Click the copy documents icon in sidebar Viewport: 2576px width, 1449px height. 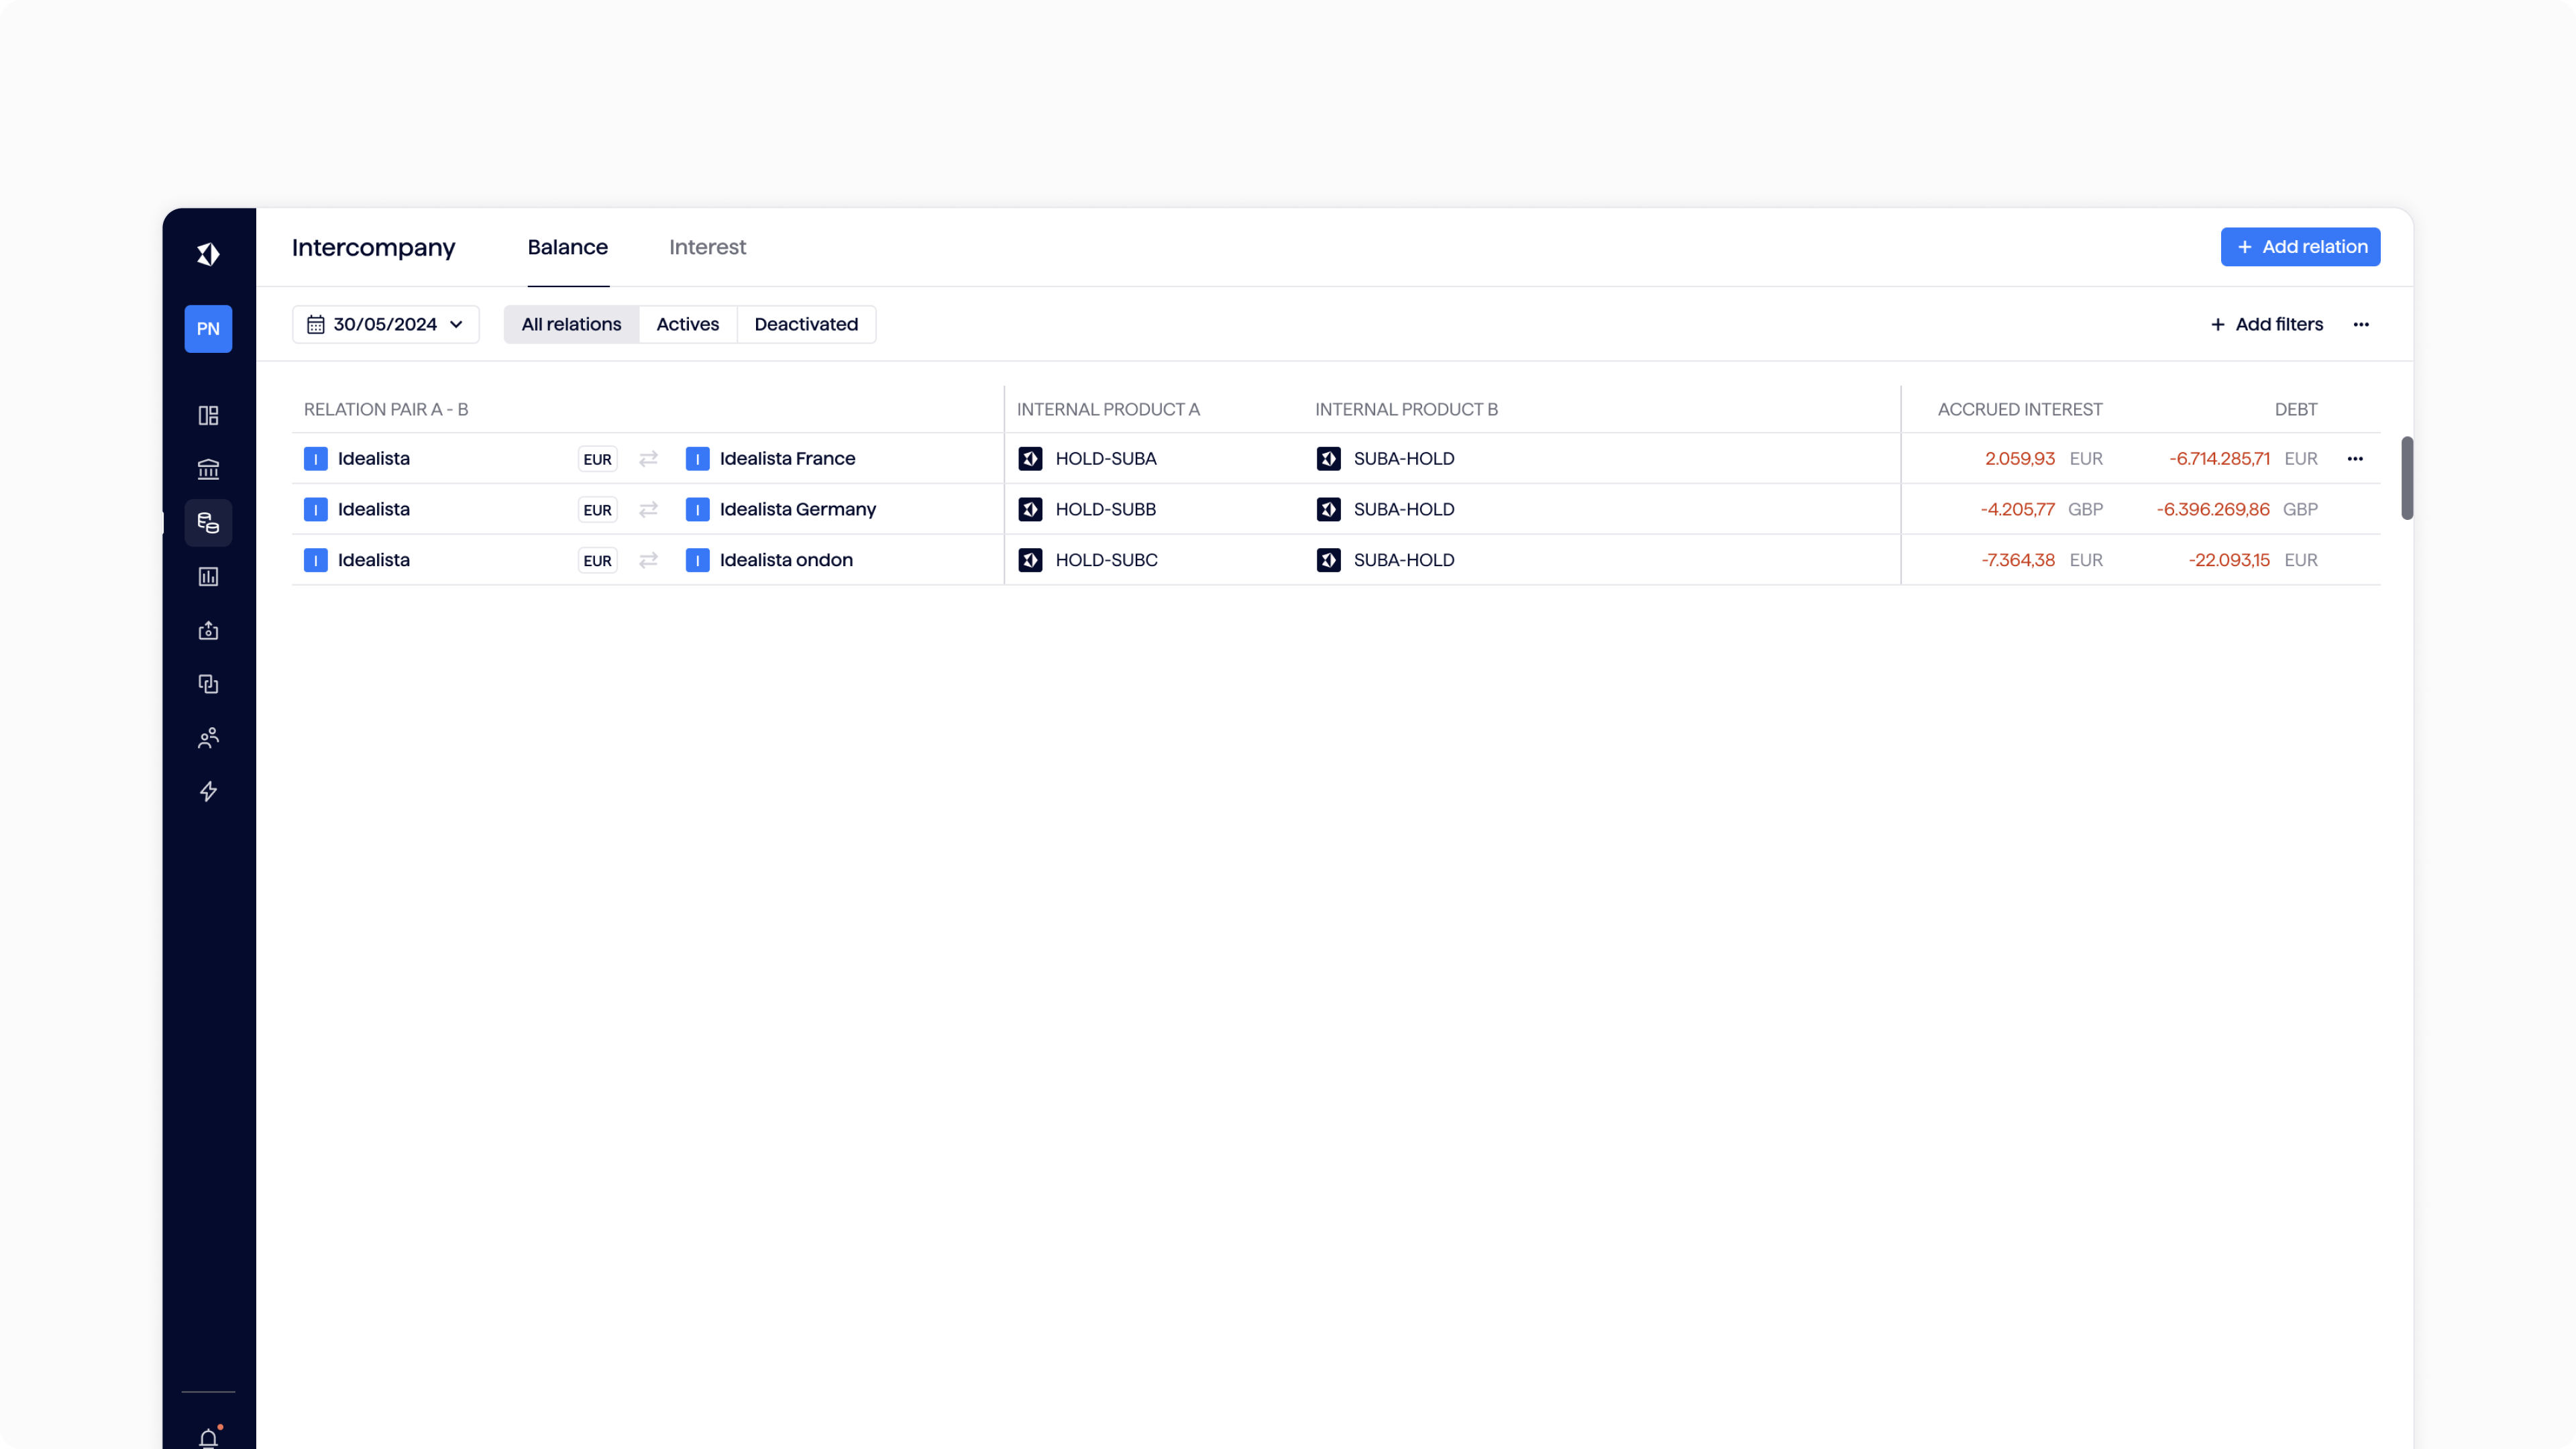[208, 684]
